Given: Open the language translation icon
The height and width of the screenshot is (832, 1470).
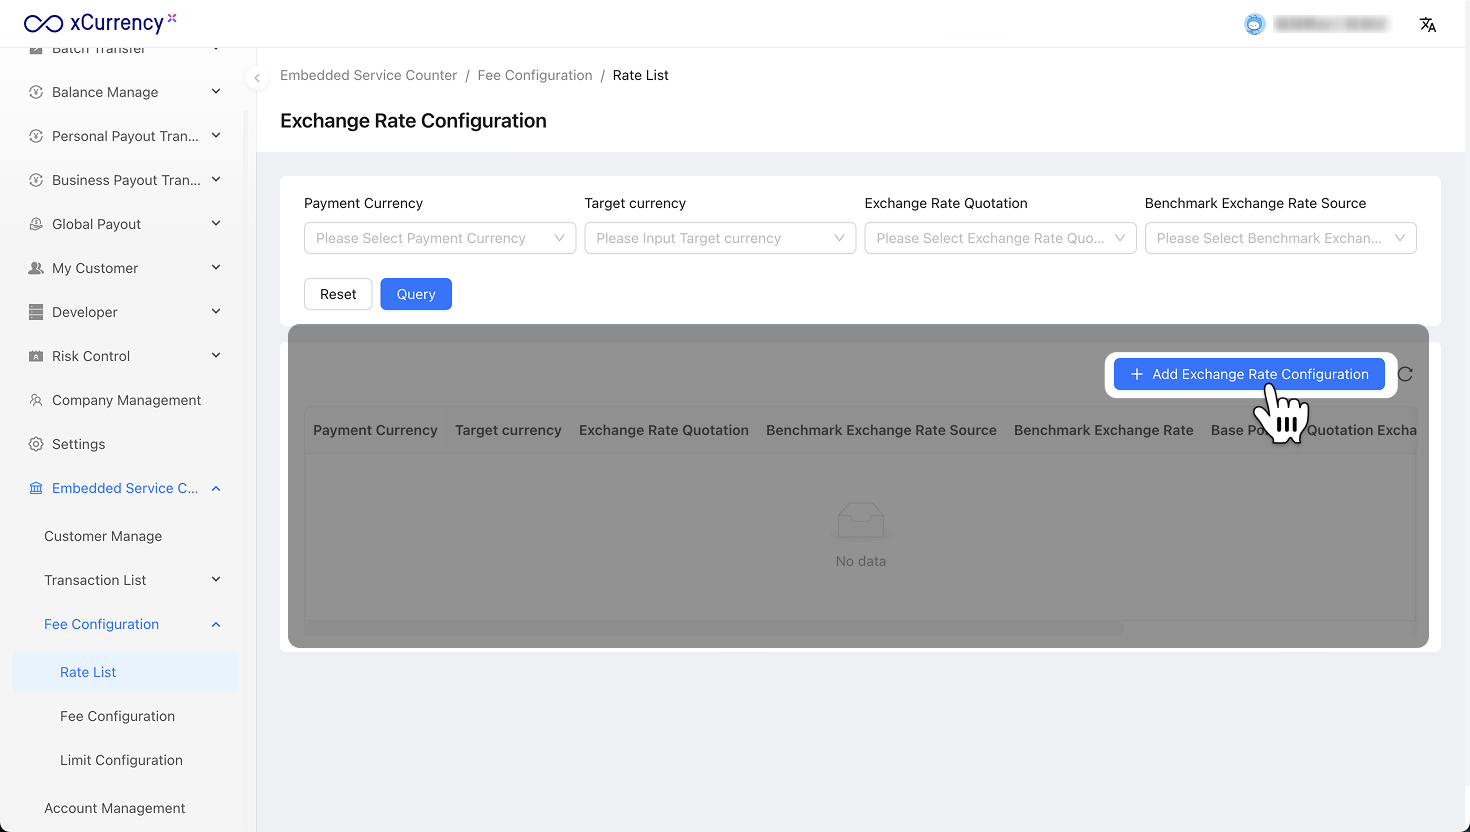Looking at the screenshot, I should pos(1427,25).
